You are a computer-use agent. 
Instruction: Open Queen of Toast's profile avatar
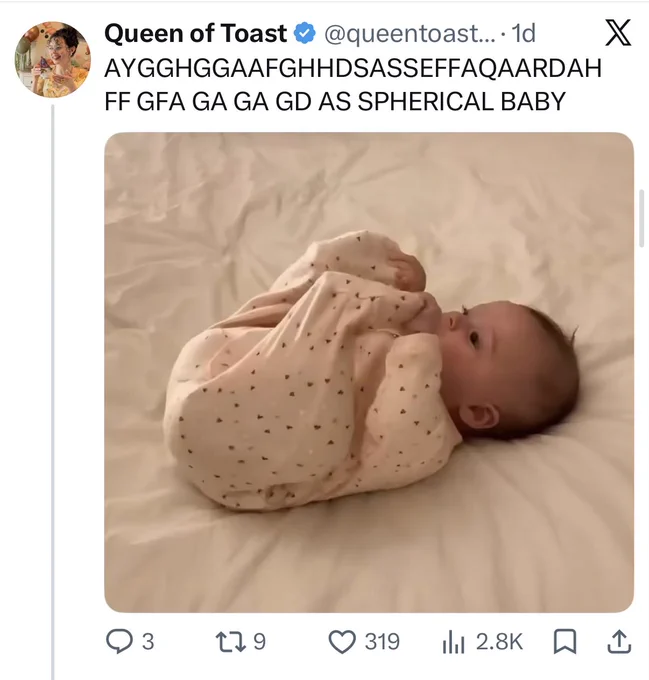point(52,59)
